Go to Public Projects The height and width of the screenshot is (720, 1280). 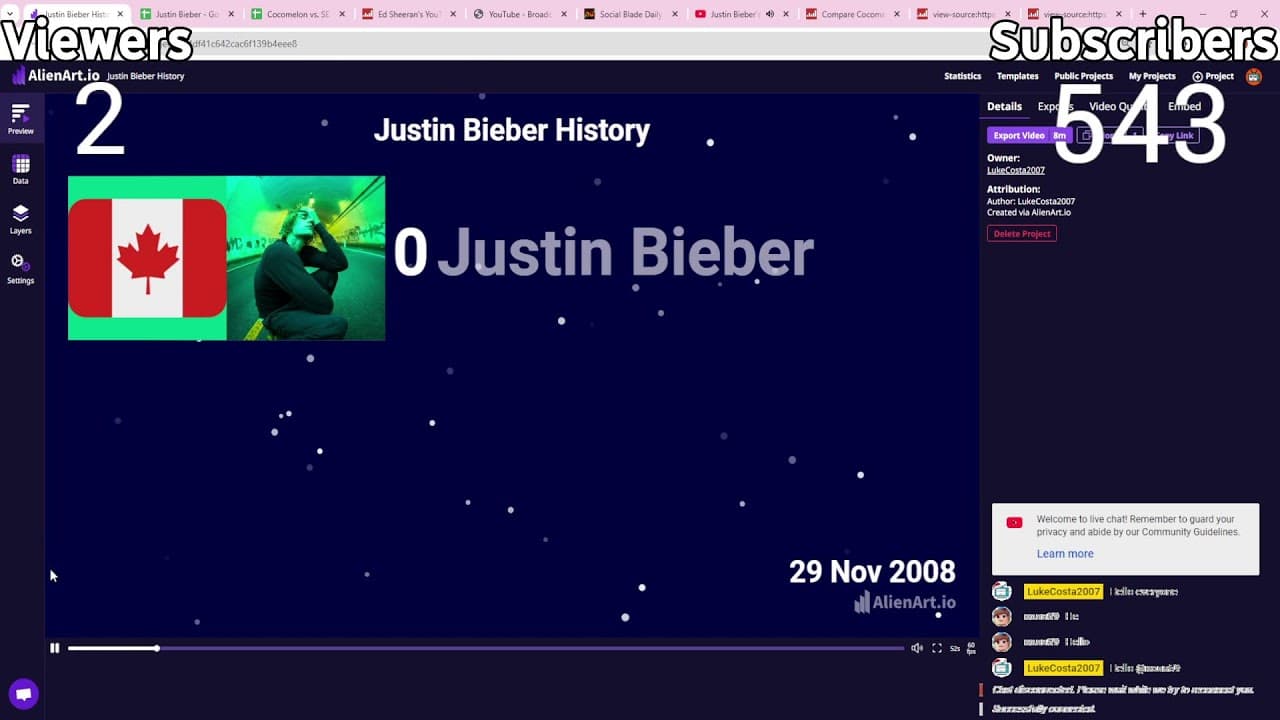[x=1084, y=76]
